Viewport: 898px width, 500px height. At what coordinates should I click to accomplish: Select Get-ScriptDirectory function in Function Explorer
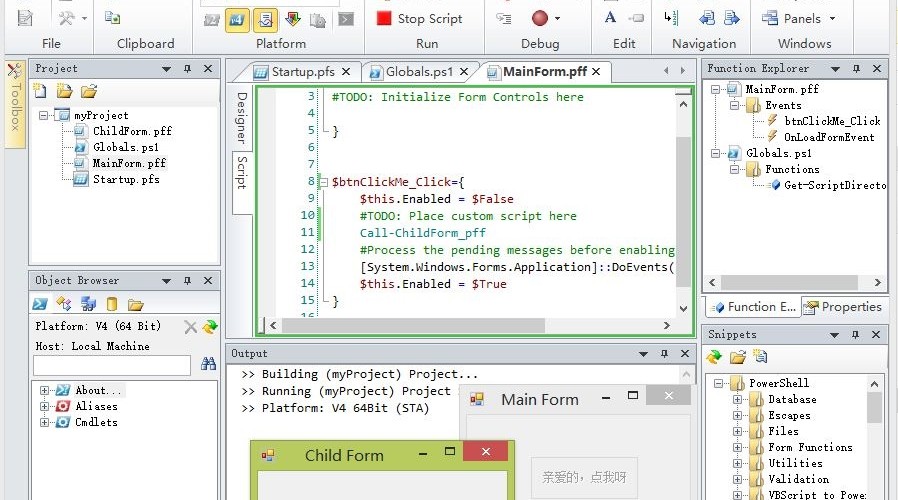(x=834, y=185)
